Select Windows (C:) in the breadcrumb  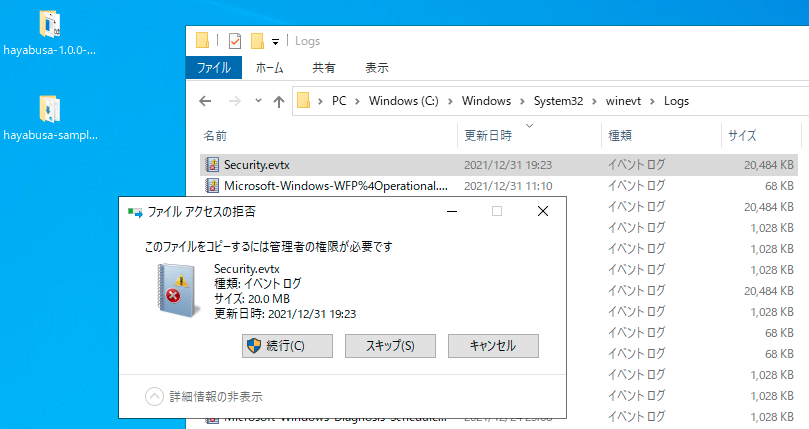(x=403, y=101)
